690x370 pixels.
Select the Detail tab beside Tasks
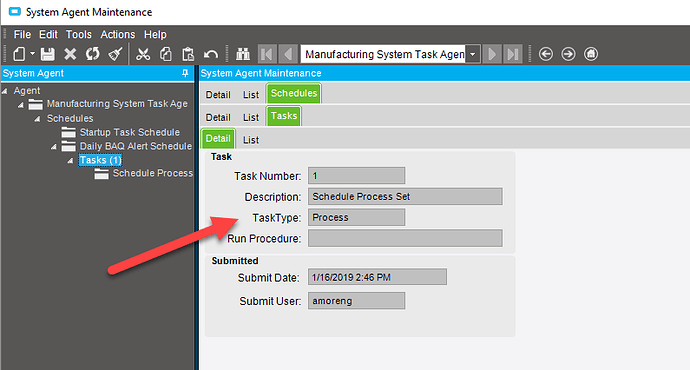tap(218, 117)
